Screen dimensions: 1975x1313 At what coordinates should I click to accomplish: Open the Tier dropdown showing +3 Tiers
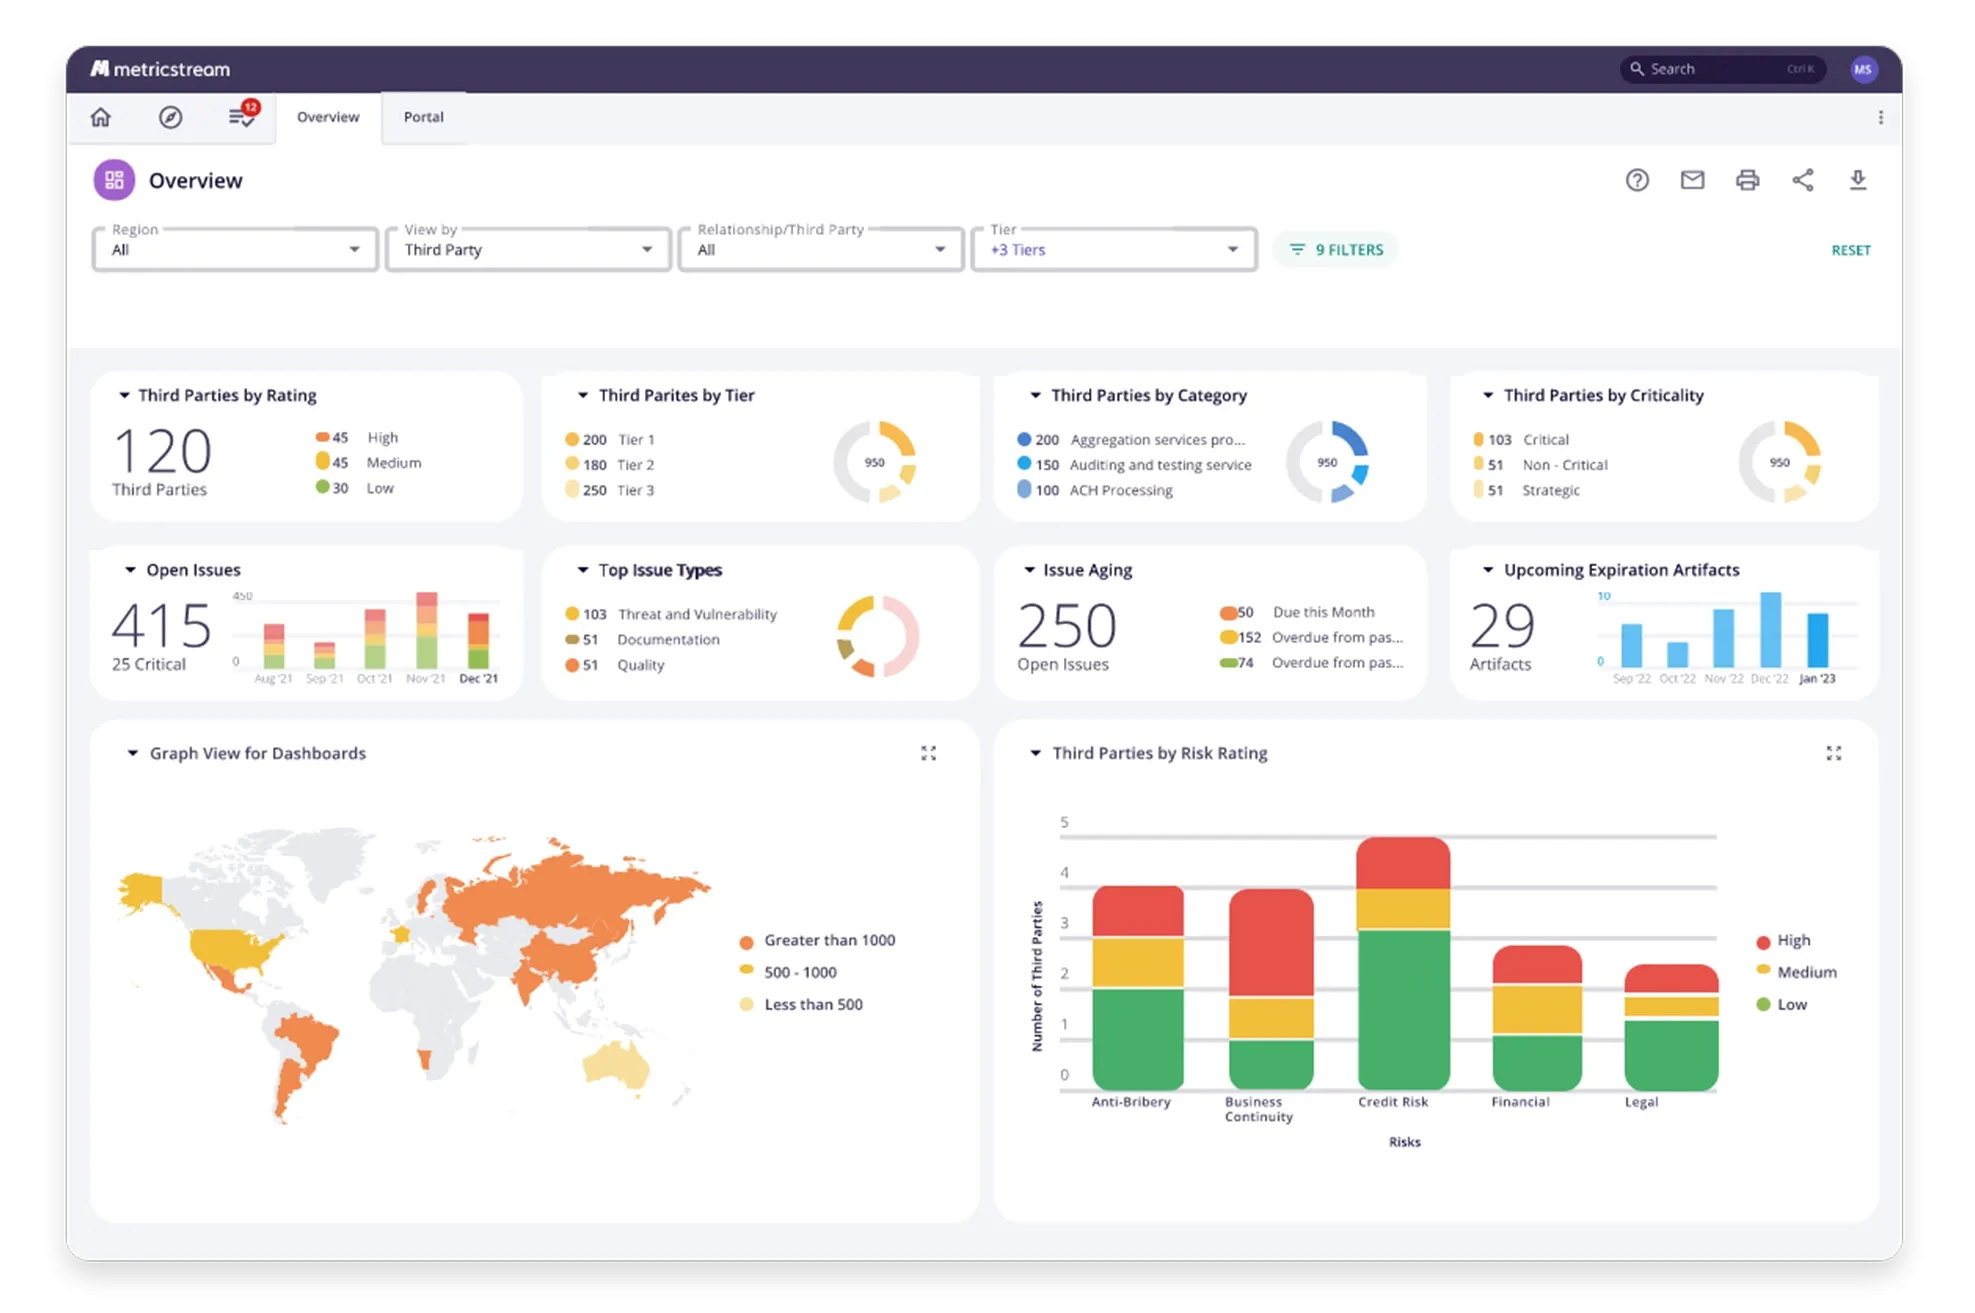[x=1114, y=250]
